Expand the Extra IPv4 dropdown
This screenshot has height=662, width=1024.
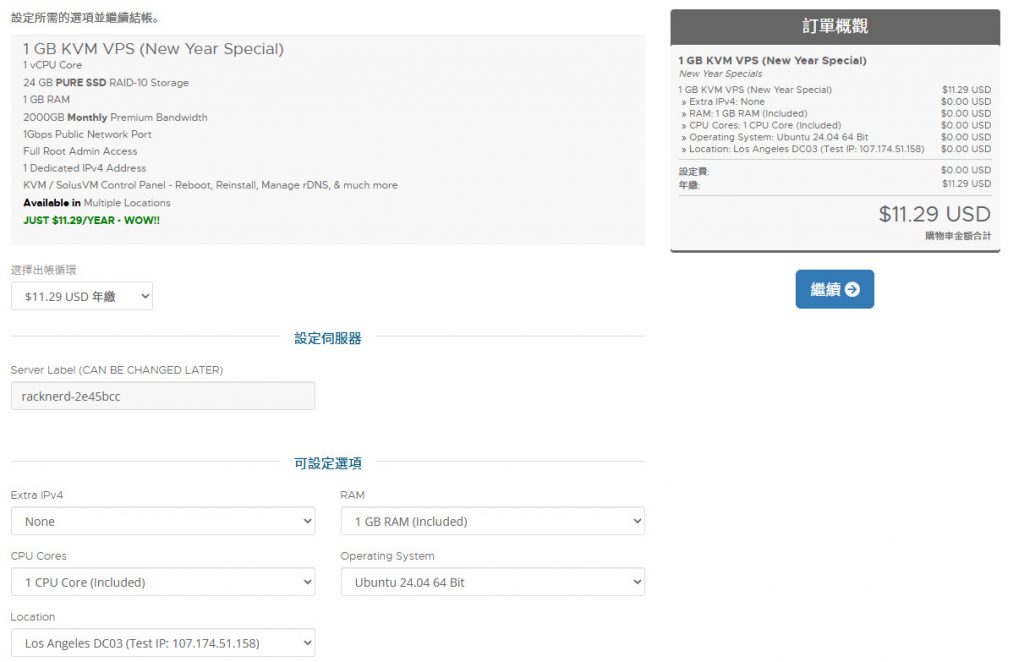click(162, 521)
